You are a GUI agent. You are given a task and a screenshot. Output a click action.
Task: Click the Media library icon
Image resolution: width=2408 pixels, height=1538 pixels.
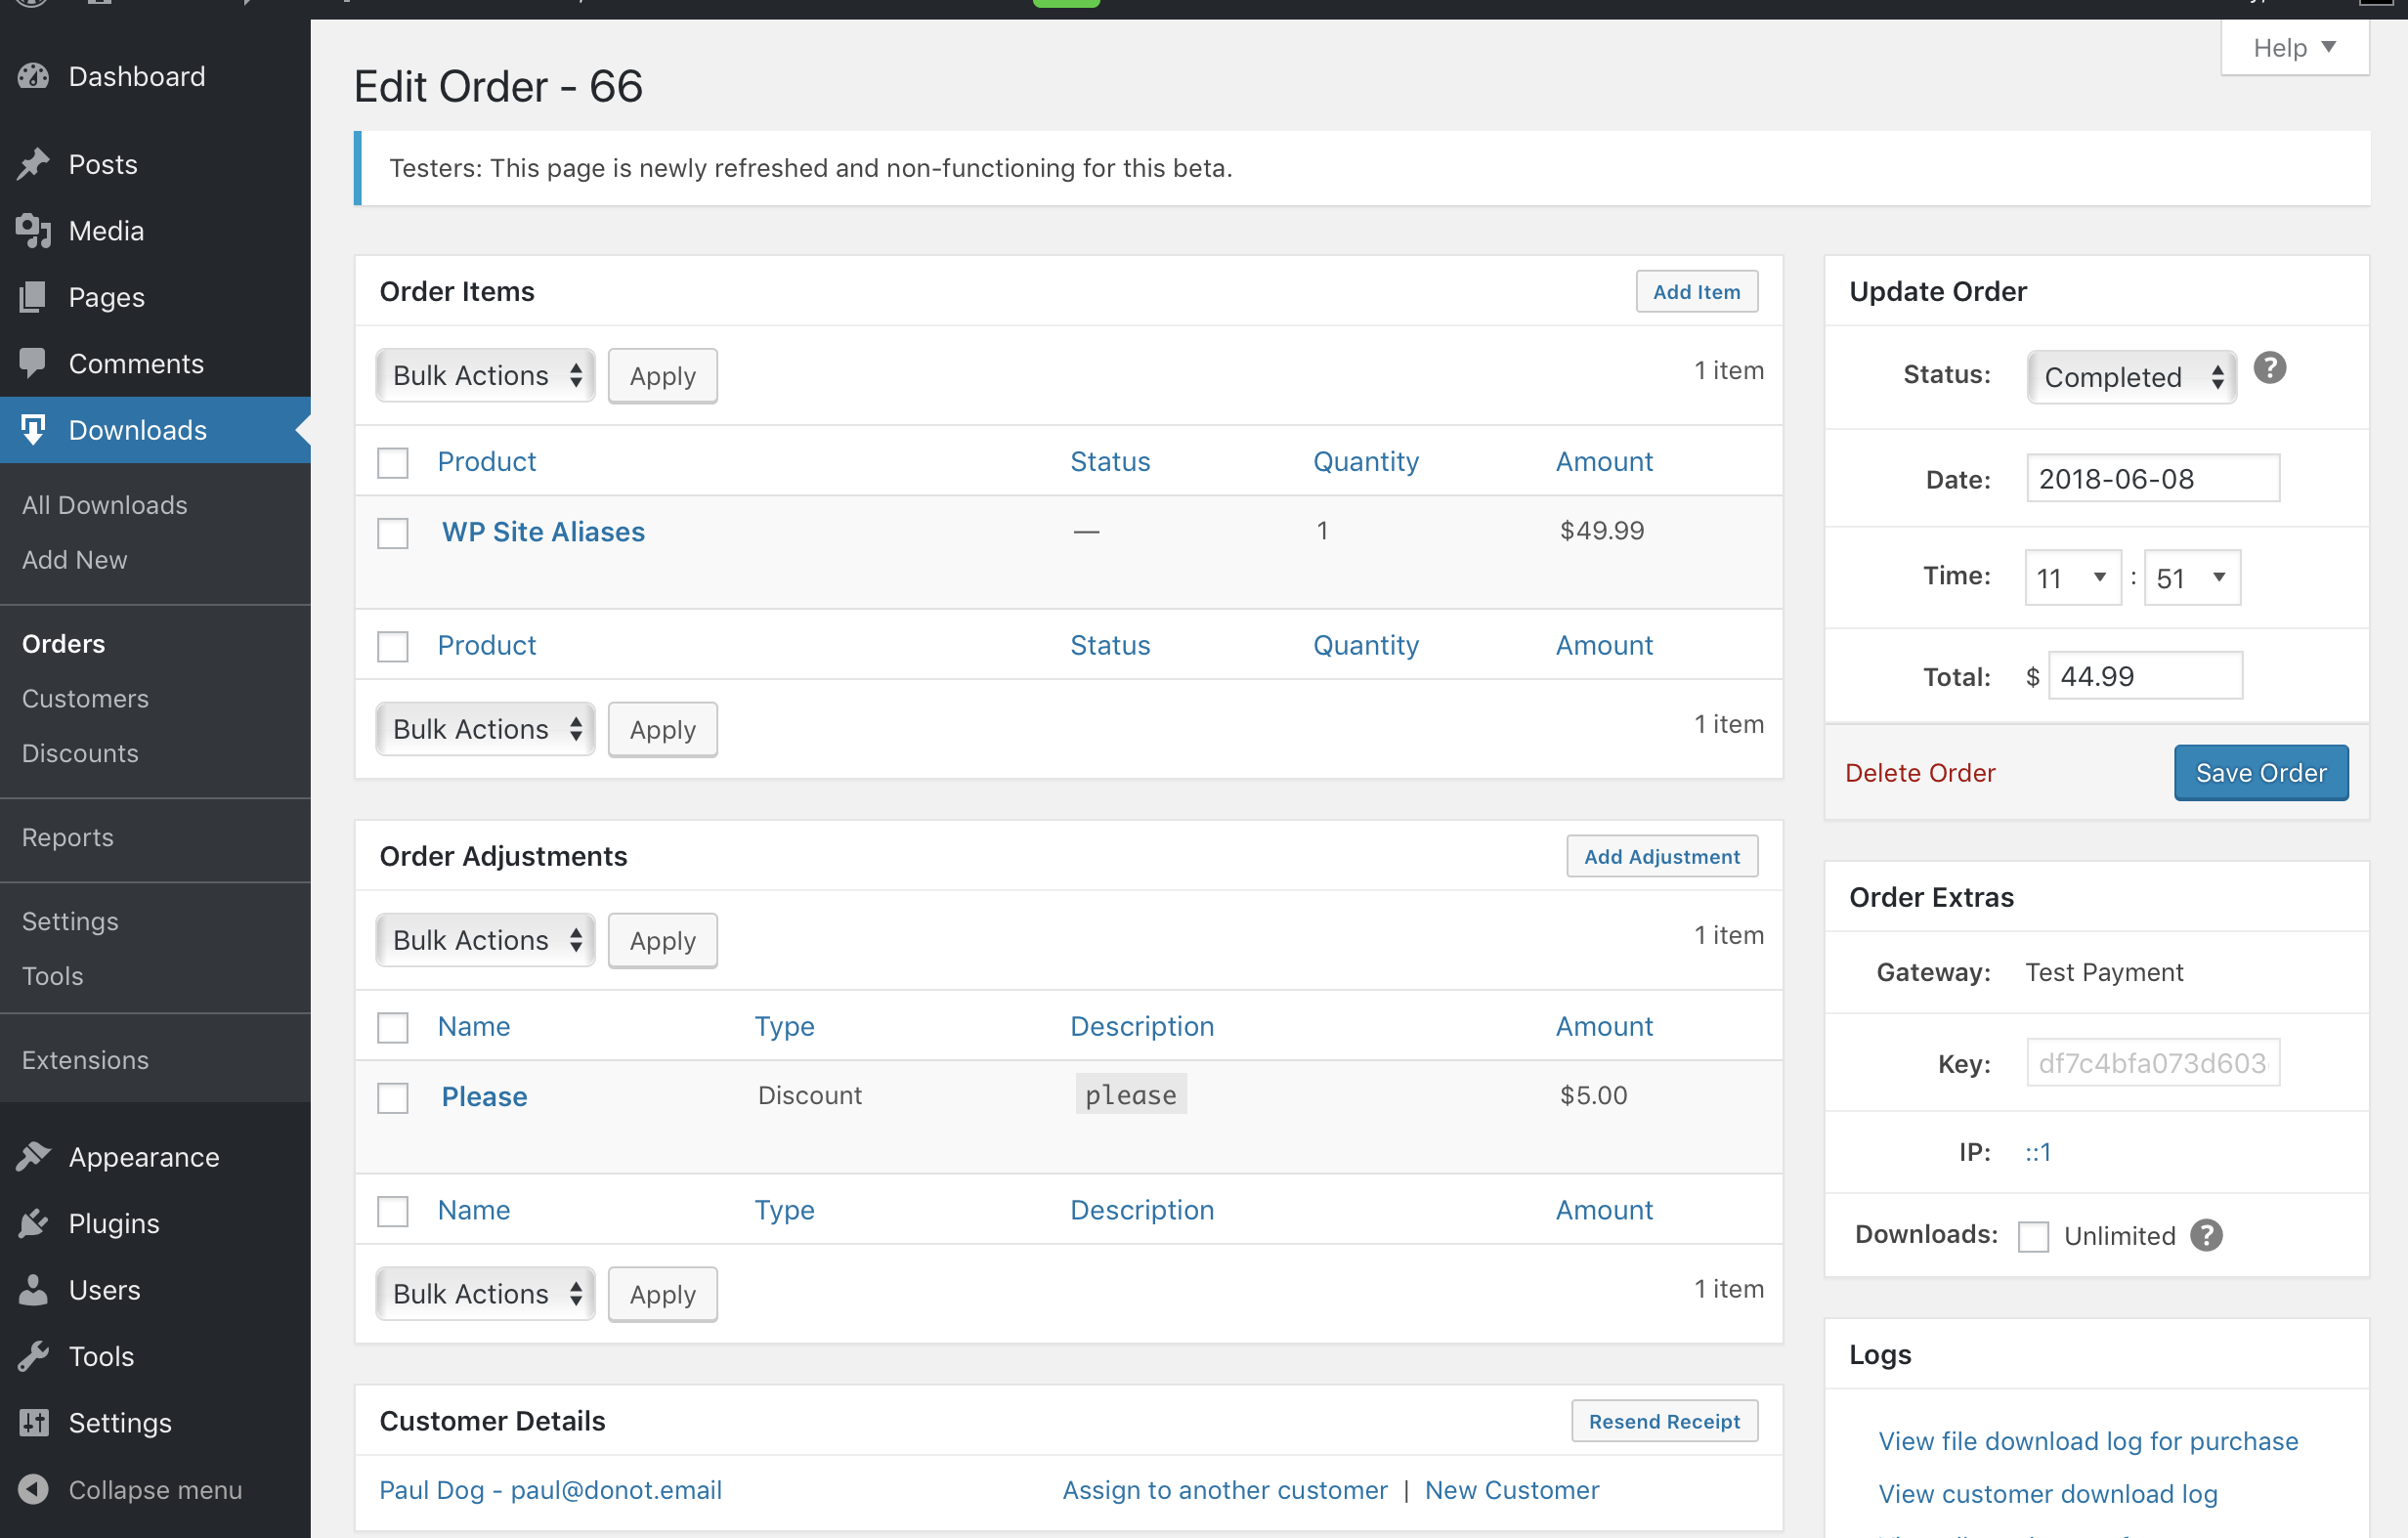pos(33,231)
